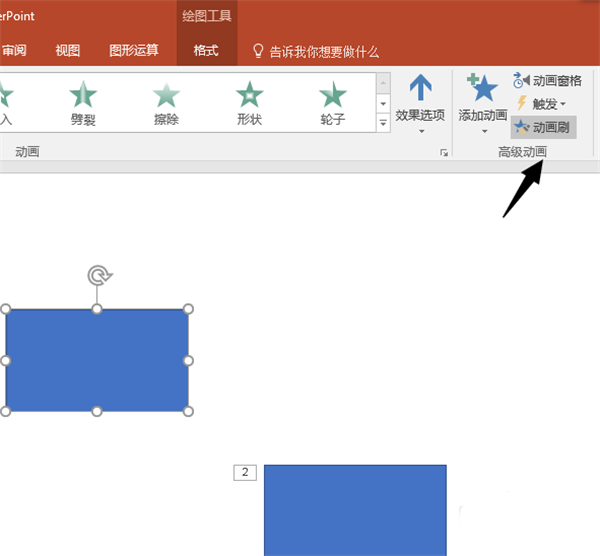600x556 pixels.
Task: Click the animation order marker 2
Action: point(245,473)
